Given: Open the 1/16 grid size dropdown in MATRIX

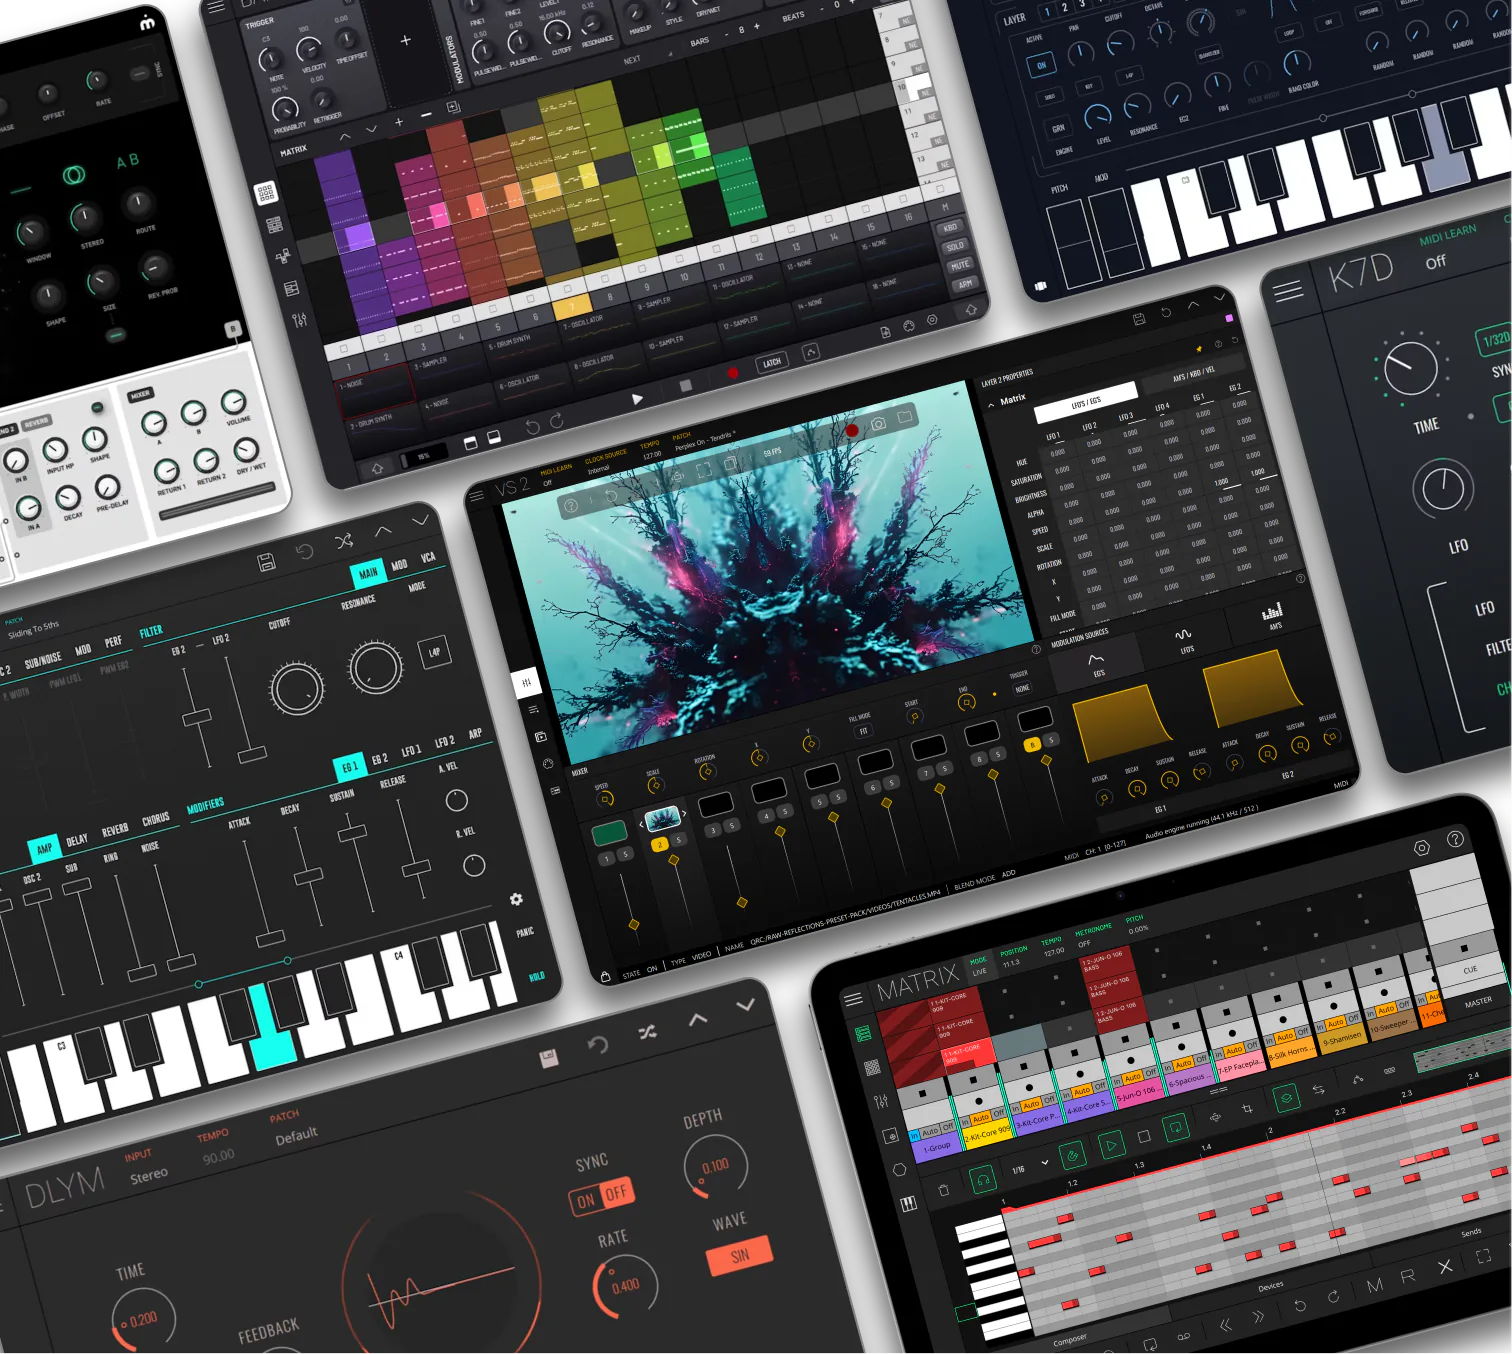Looking at the screenshot, I should pyautogui.click(x=1030, y=1167).
